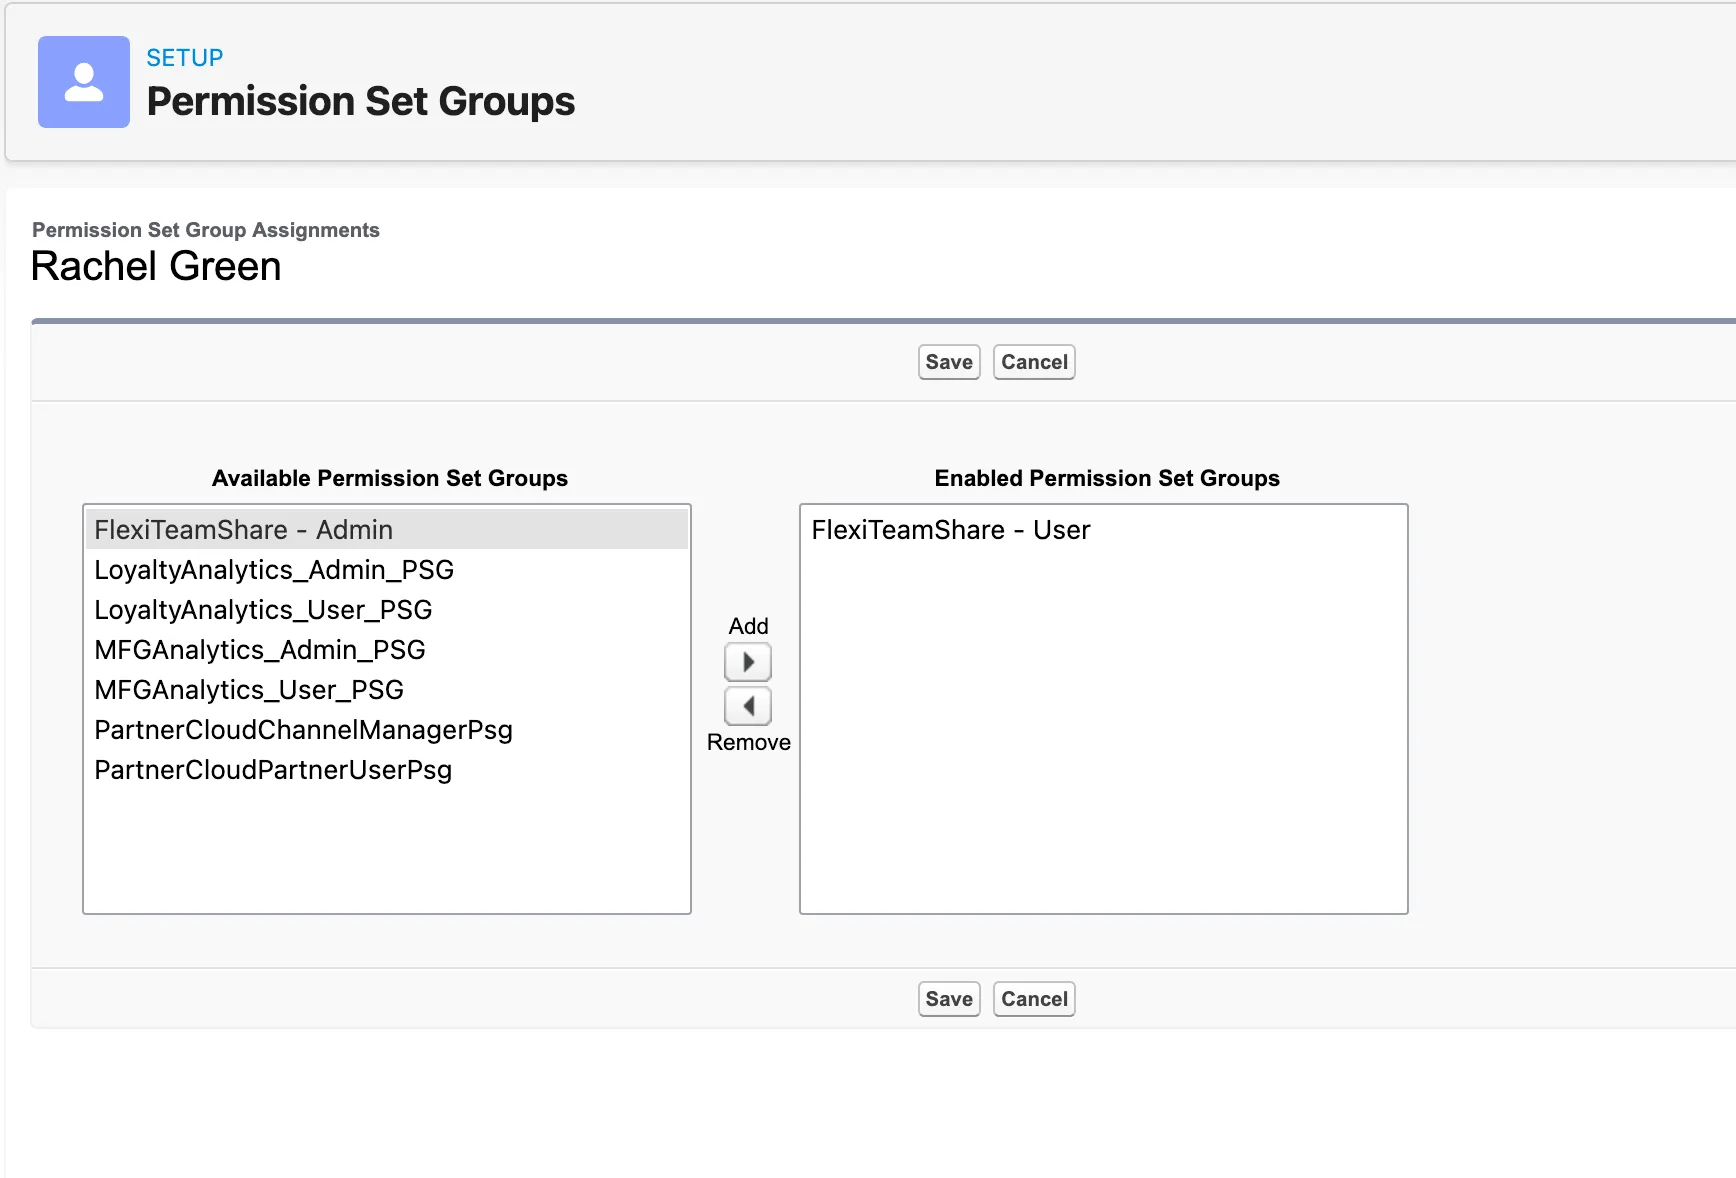Open the SETUP link

pos(184,57)
